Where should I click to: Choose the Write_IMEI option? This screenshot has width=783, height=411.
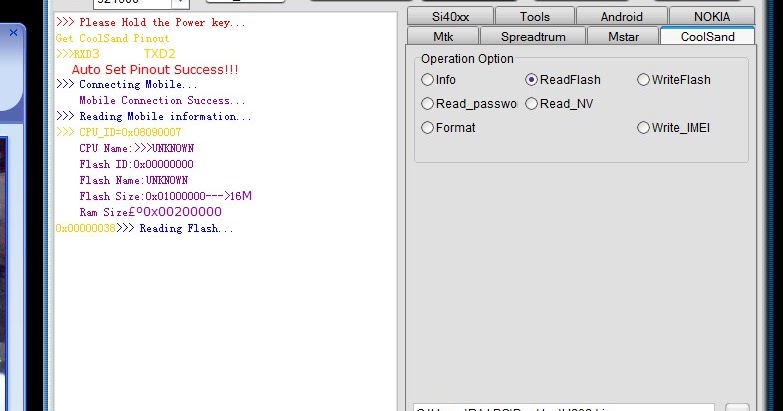coord(674,128)
